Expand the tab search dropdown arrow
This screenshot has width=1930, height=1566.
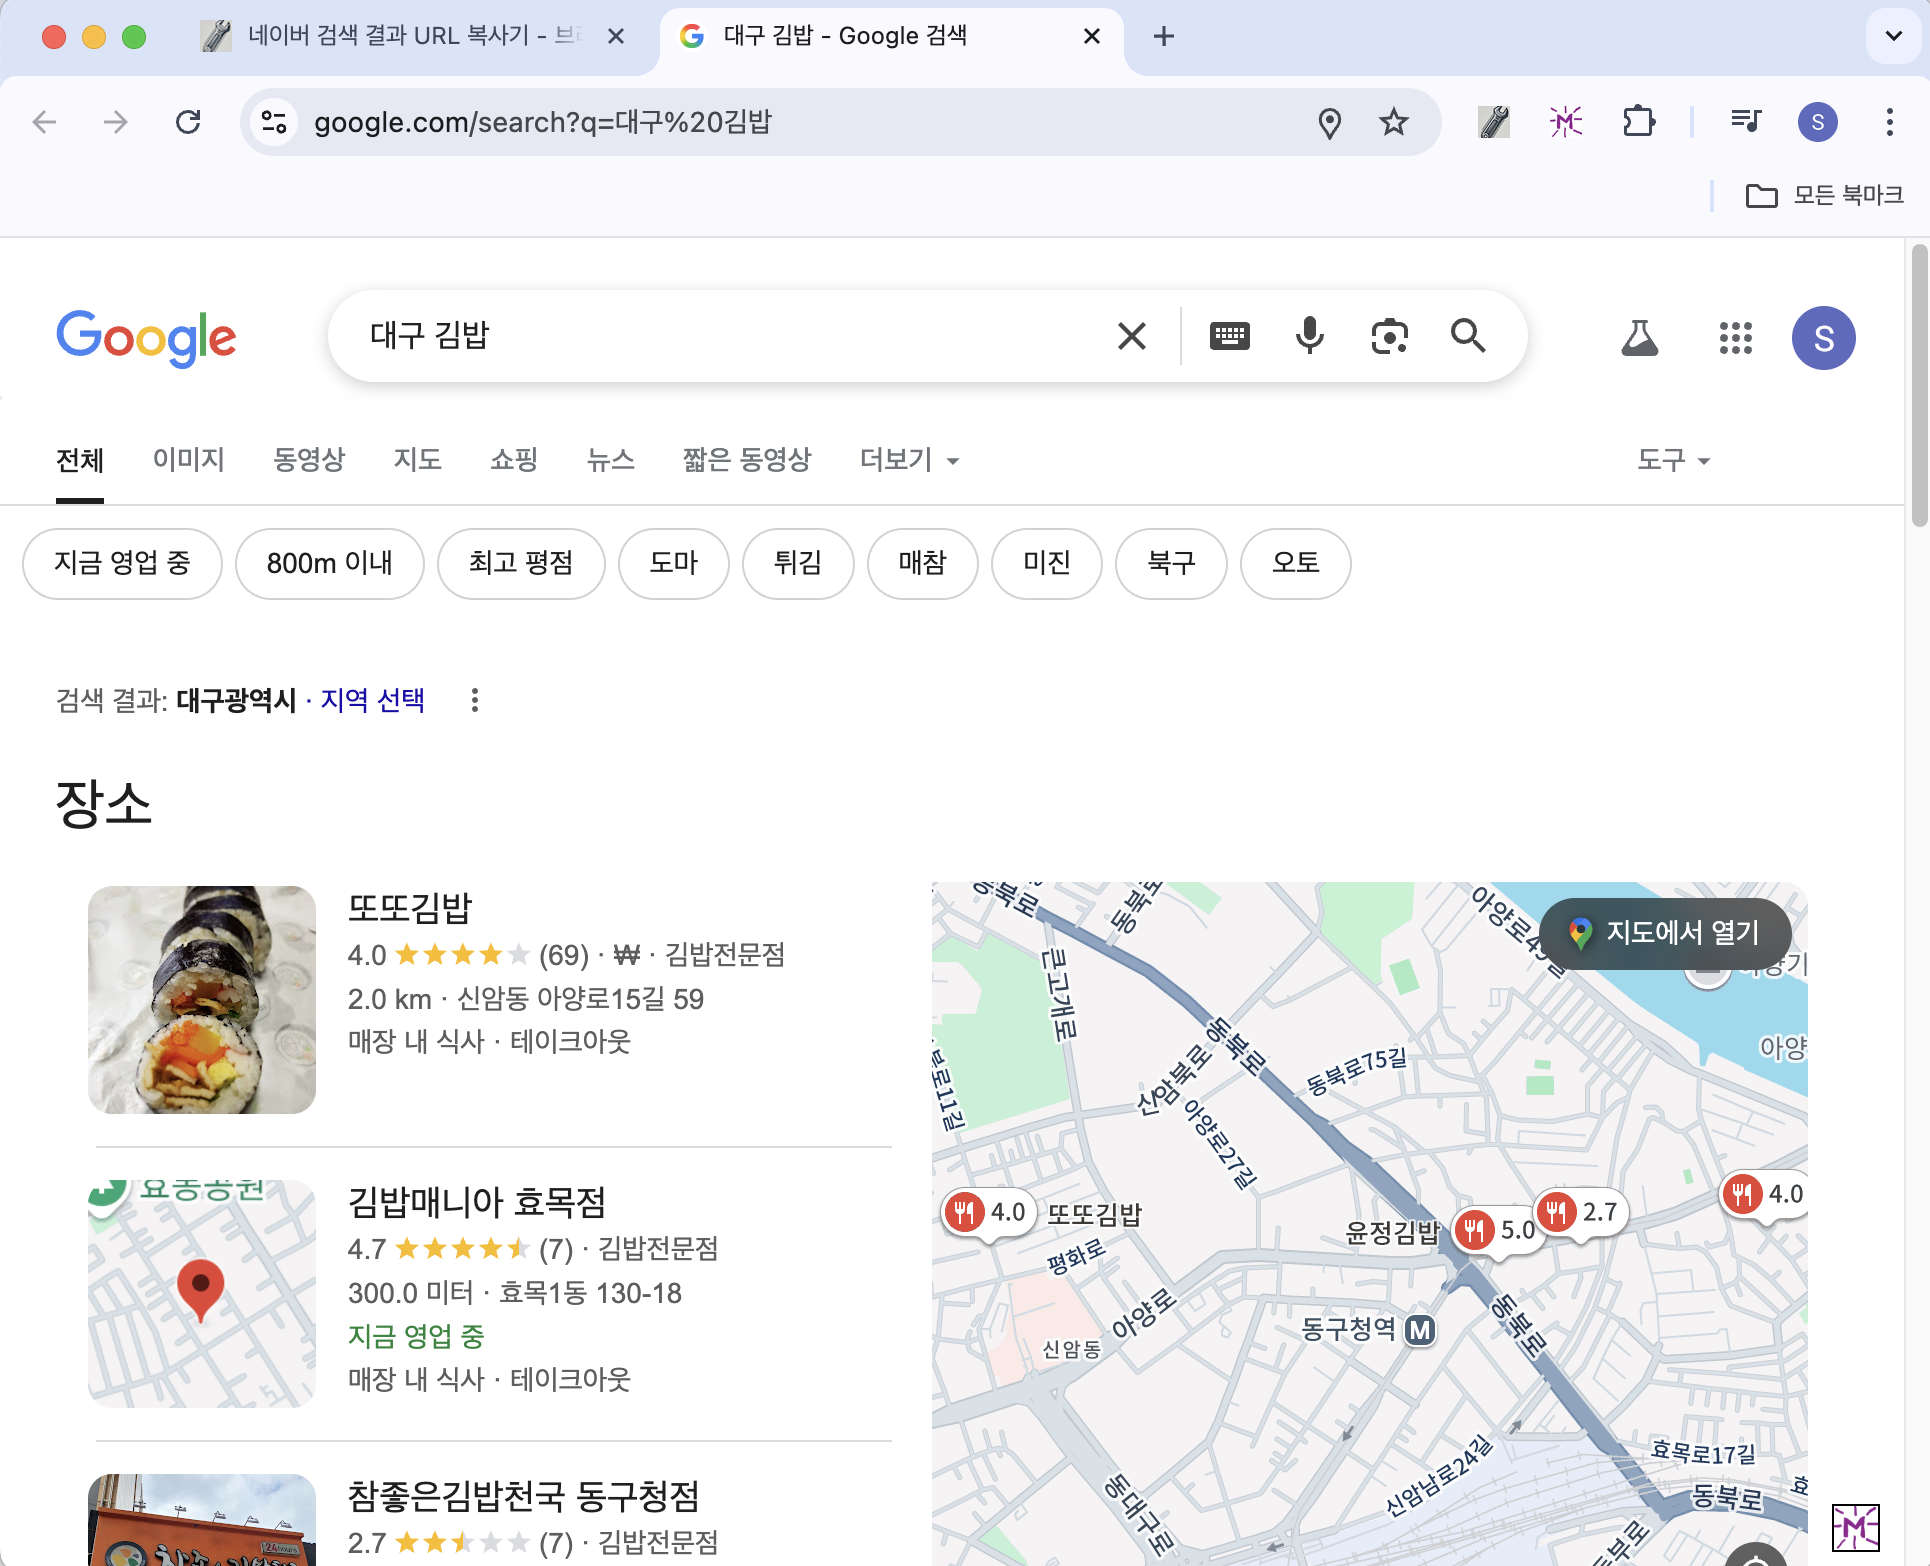pyautogui.click(x=1893, y=36)
